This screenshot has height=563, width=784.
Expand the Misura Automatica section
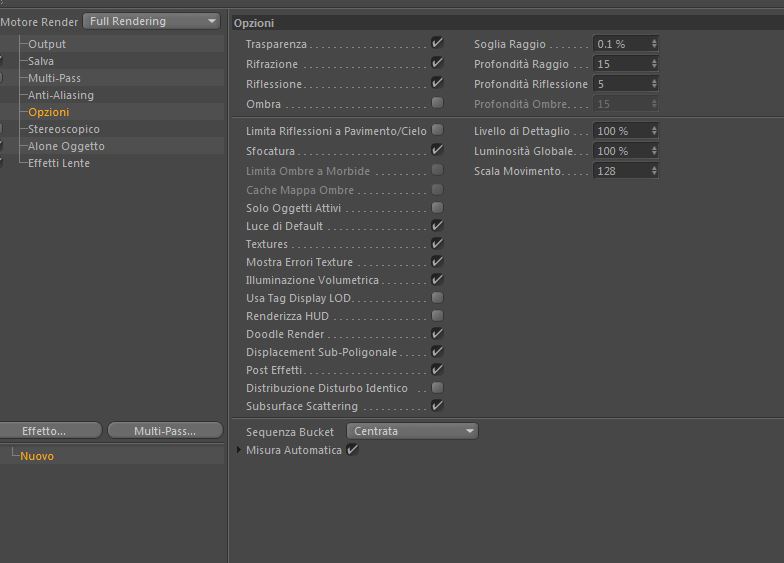coord(239,450)
